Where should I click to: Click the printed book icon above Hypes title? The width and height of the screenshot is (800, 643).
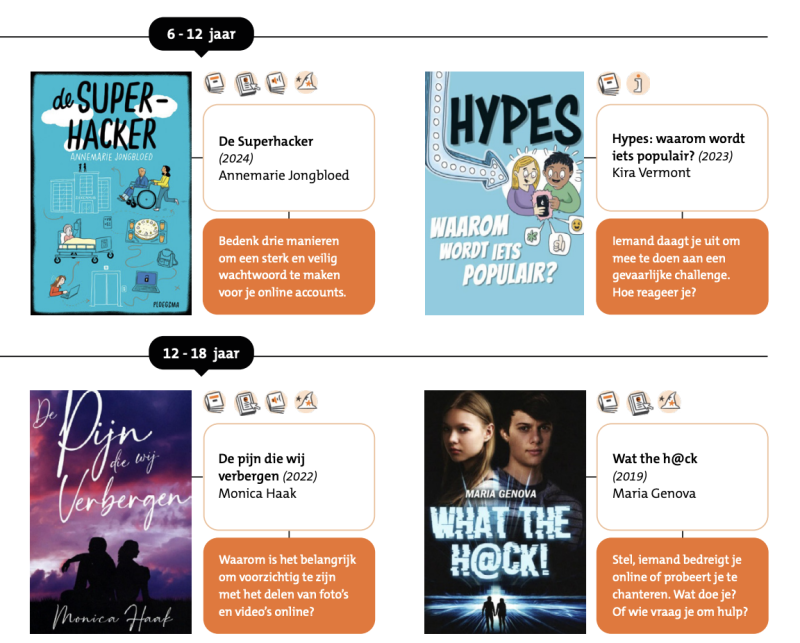point(609,83)
